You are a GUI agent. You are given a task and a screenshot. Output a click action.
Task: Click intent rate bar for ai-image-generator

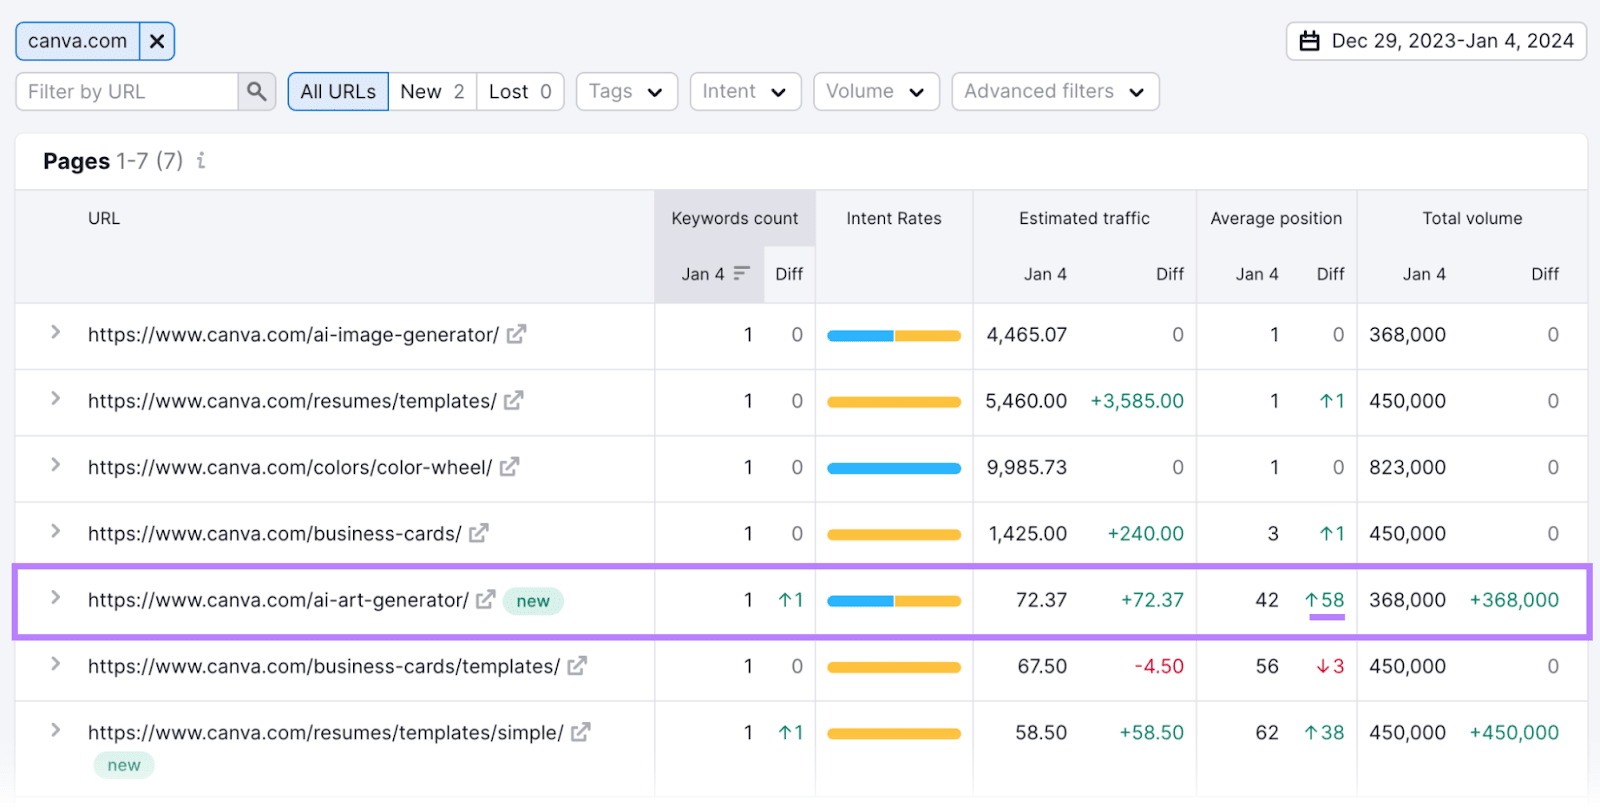tap(894, 336)
